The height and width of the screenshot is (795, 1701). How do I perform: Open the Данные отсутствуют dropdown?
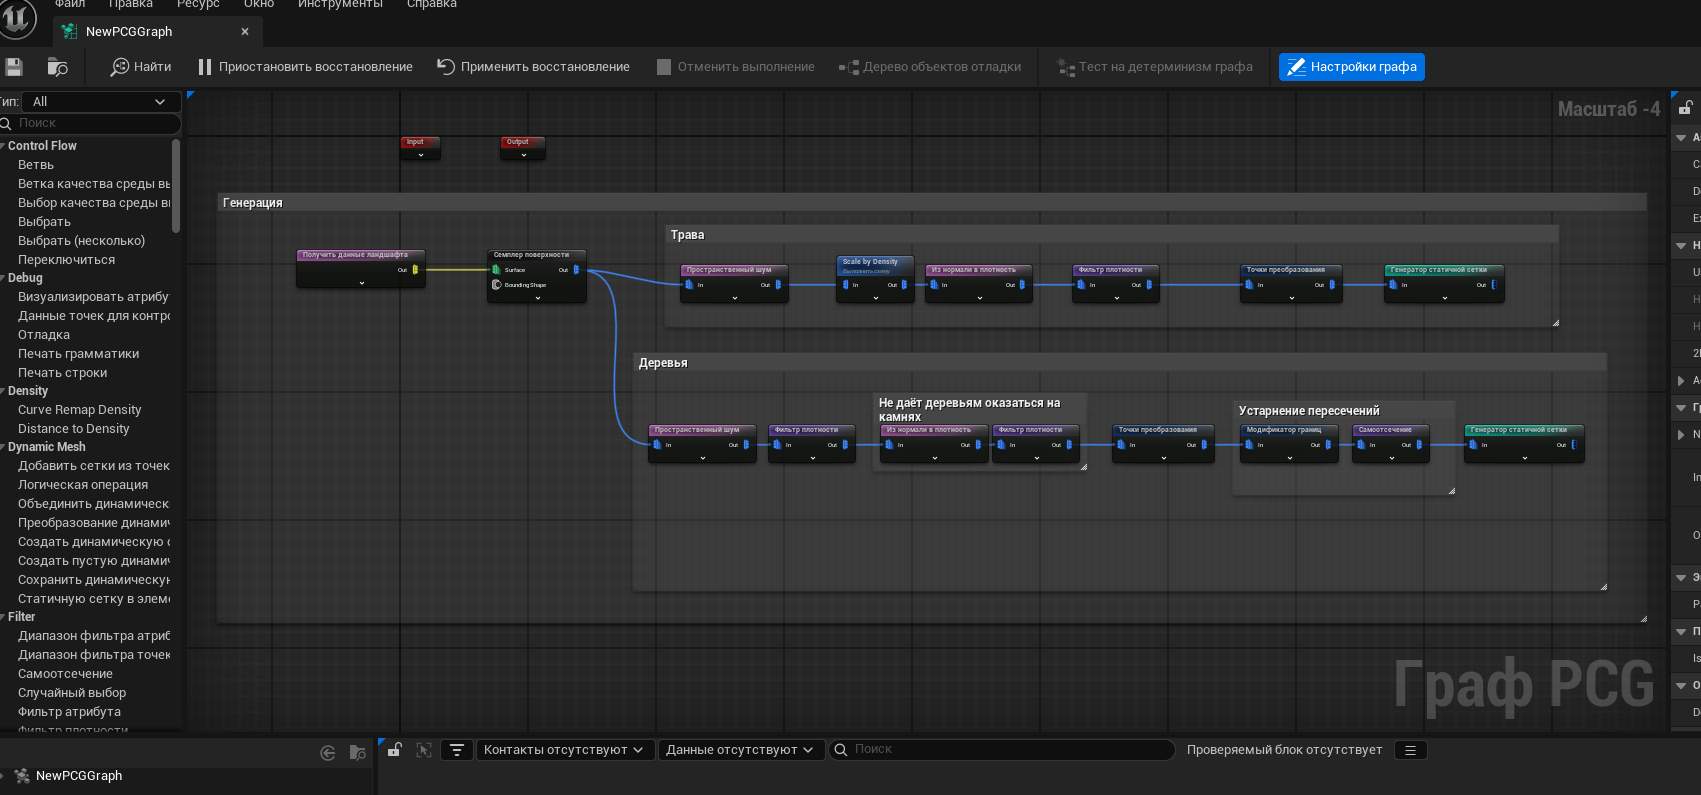pyautogui.click(x=740, y=750)
